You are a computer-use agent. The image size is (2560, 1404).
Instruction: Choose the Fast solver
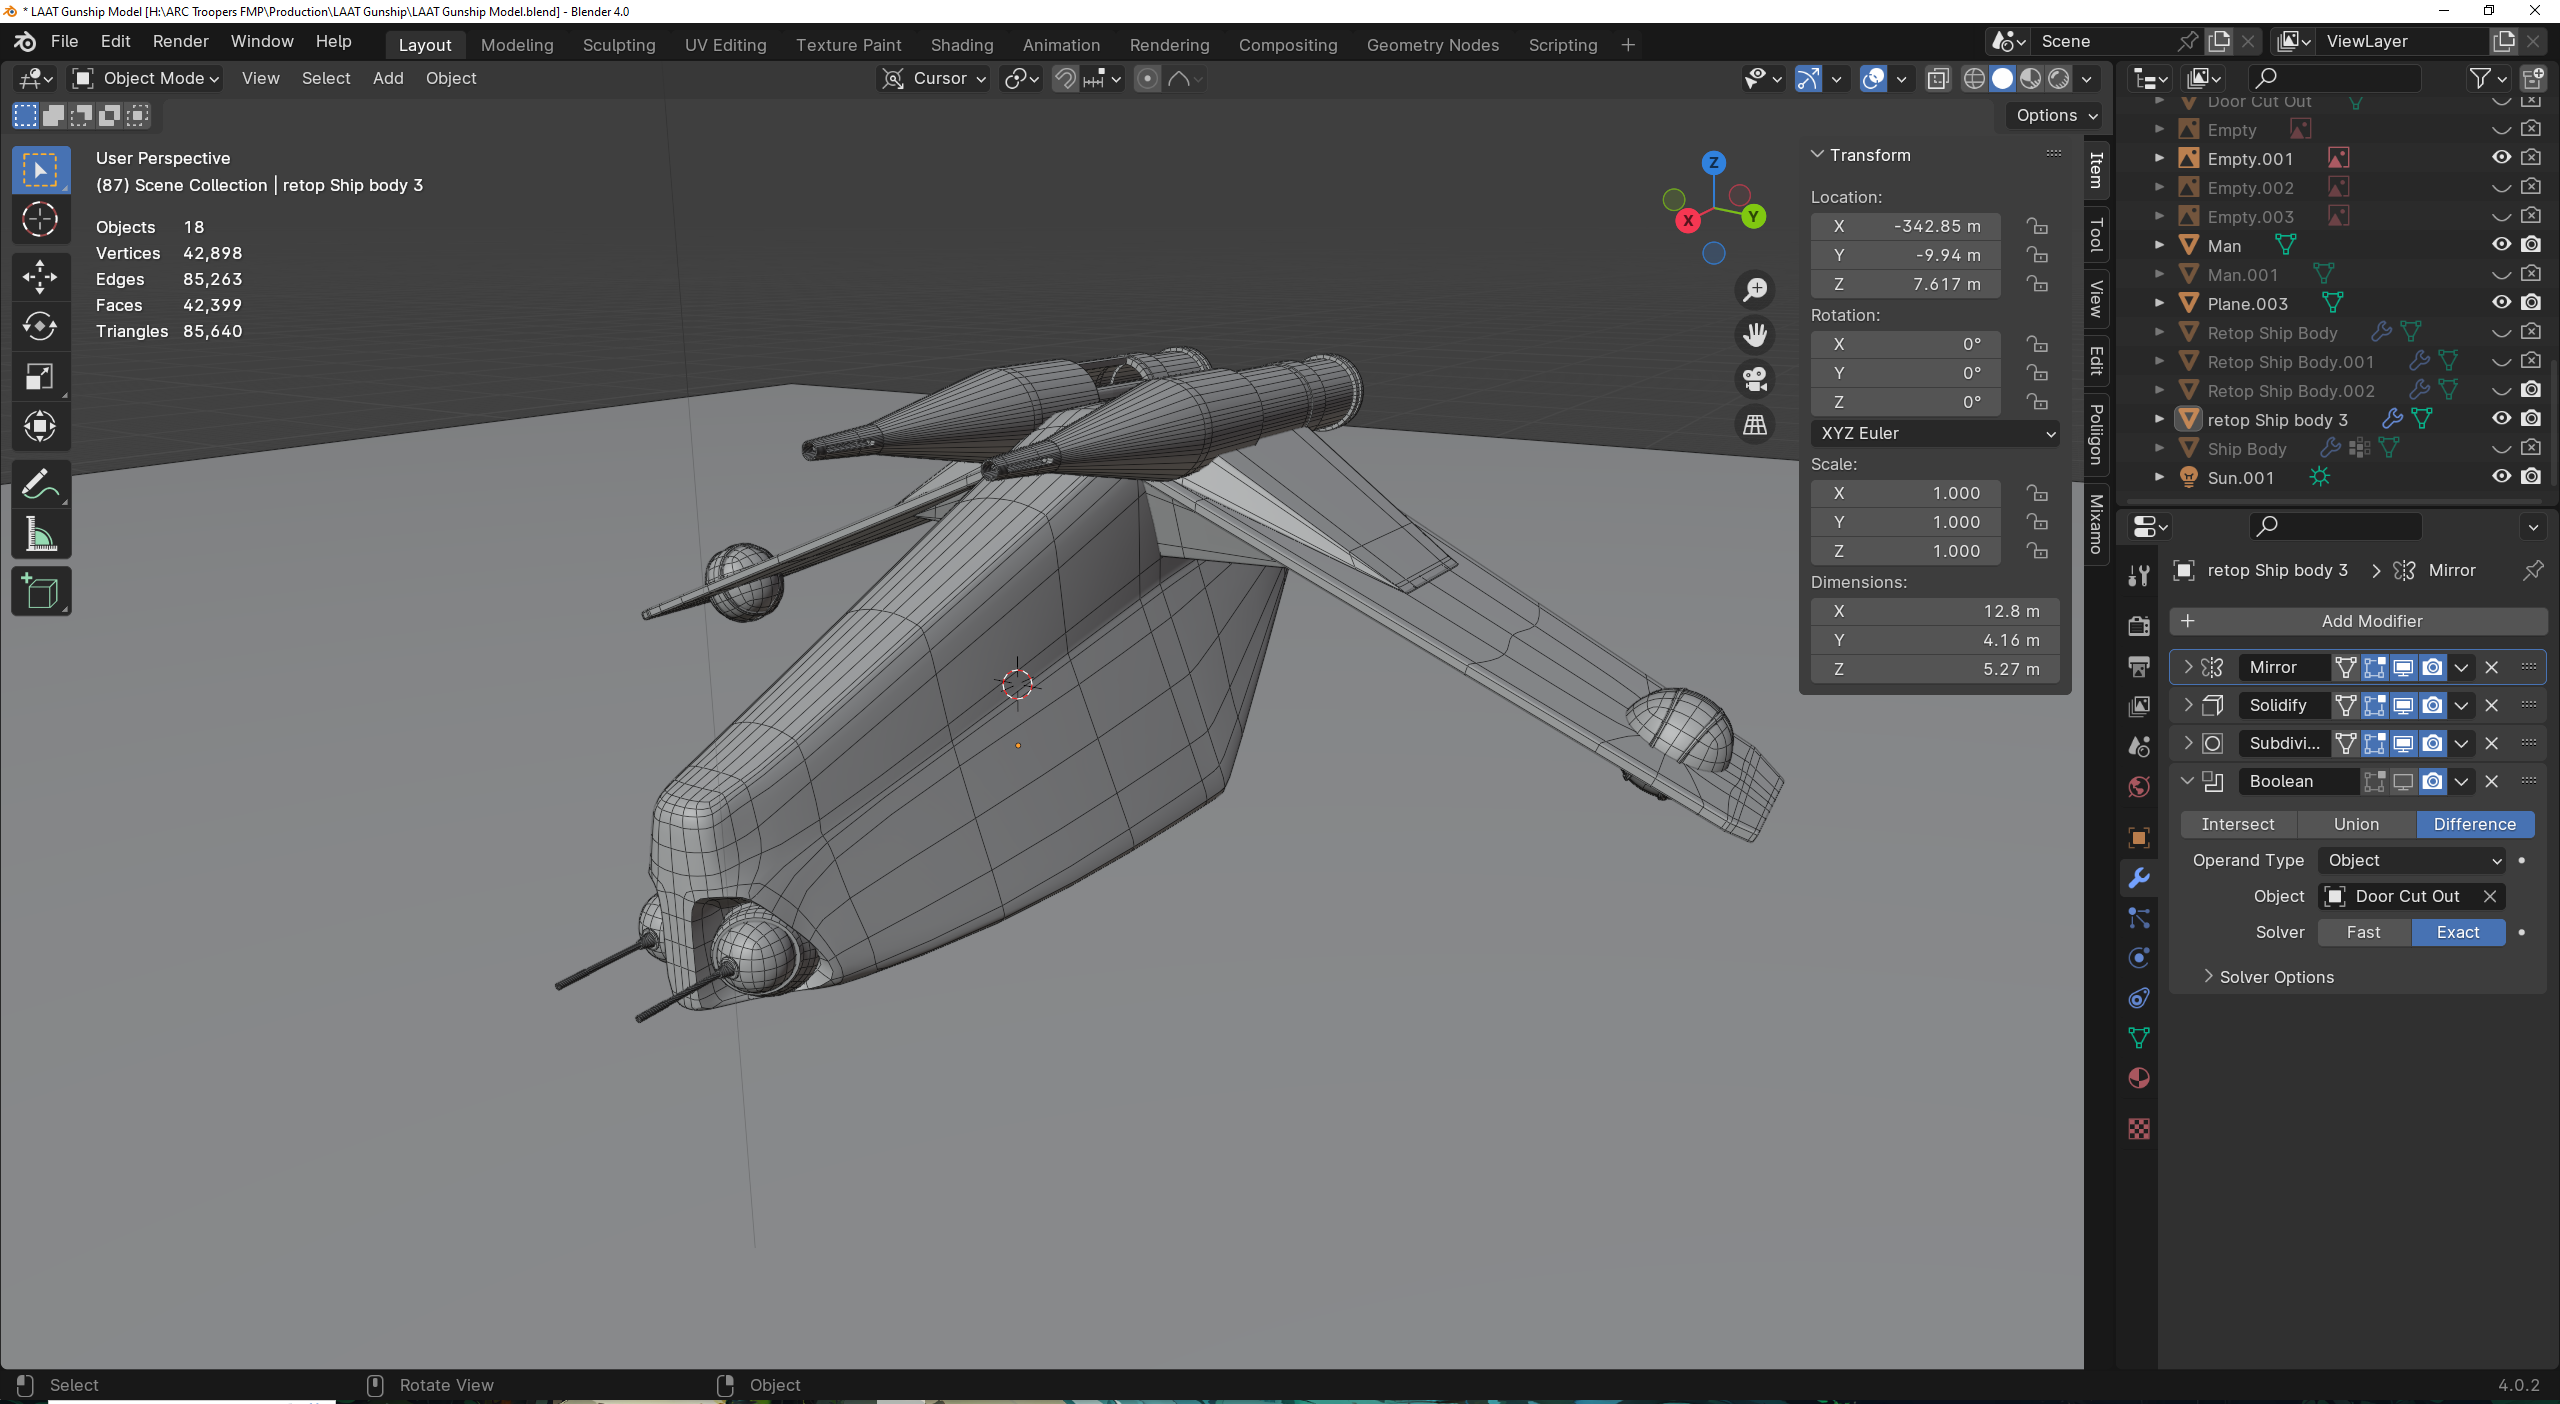click(x=2363, y=932)
